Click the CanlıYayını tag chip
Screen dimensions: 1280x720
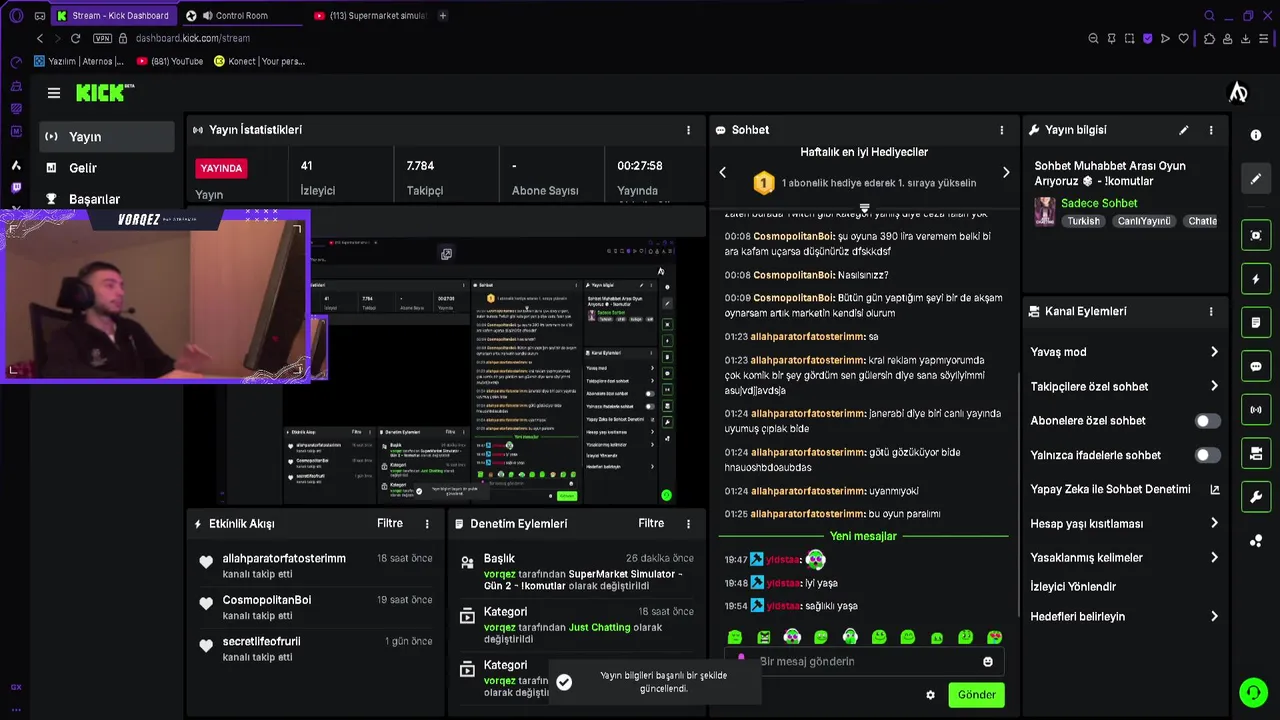[1144, 221]
